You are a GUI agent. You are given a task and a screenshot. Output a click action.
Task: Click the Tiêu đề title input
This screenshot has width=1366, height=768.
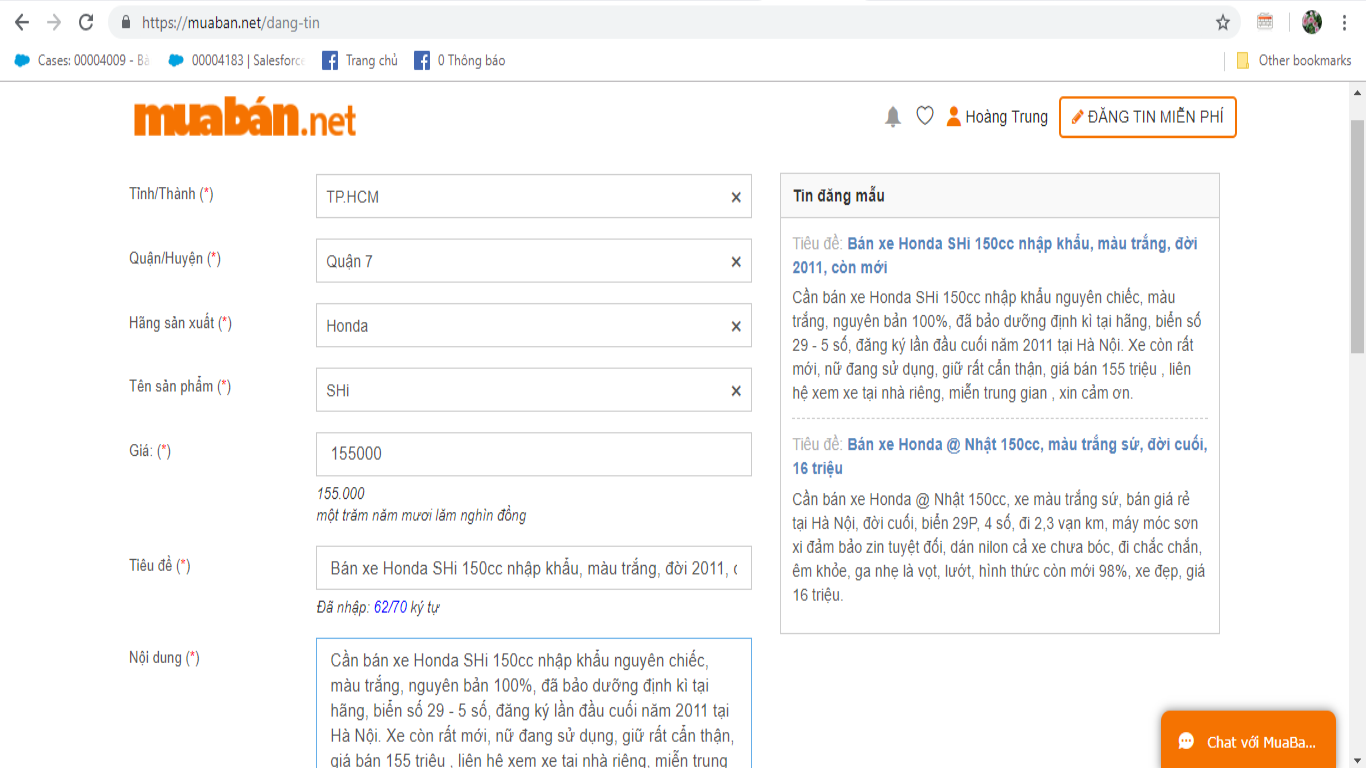click(534, 568)
